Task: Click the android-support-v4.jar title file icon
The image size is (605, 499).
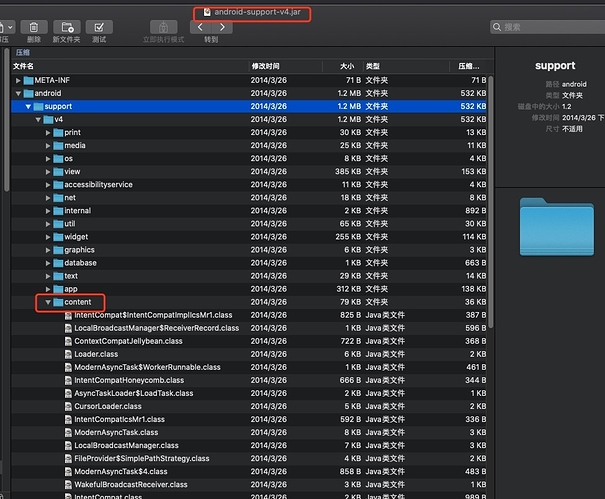Action: [207, 12]
